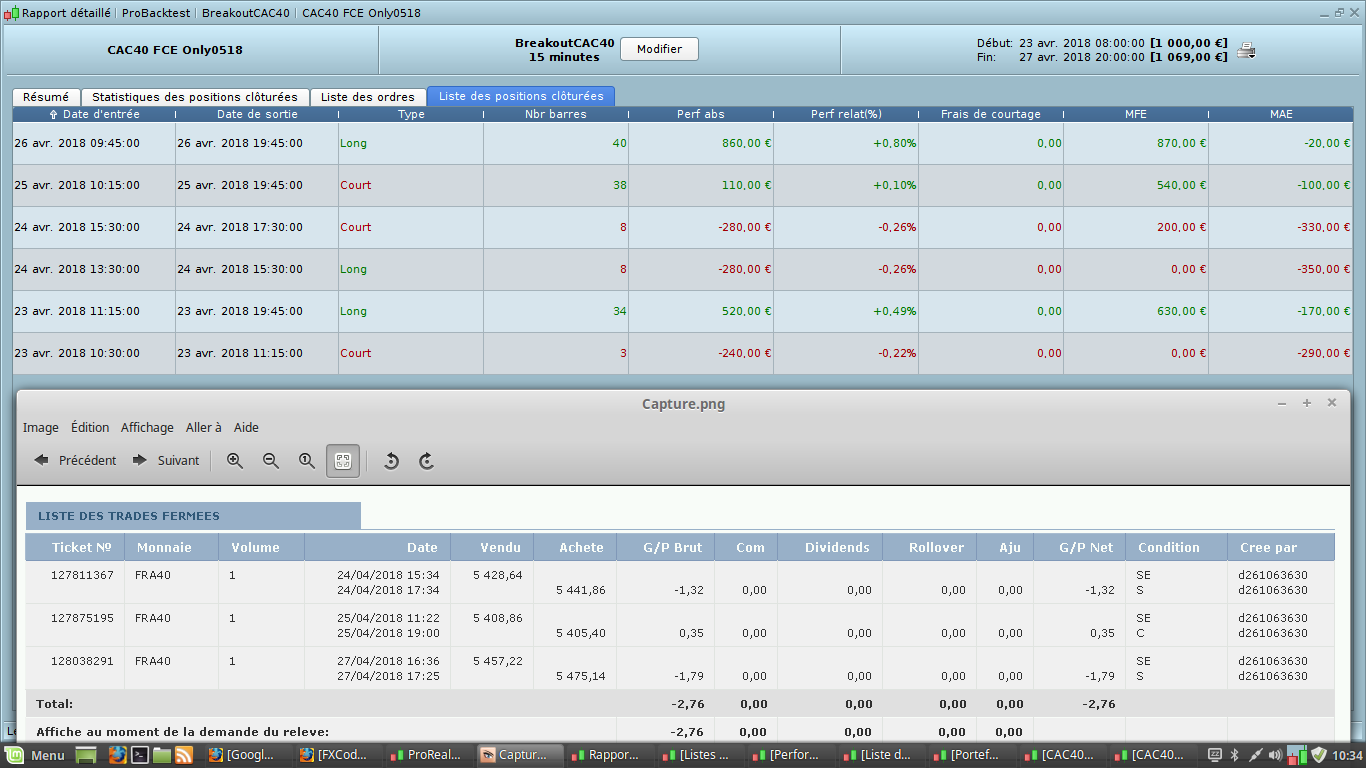Image resolution: width=1366 pixels, height=768 pixels.
Task: Open the Édition menu in image viewer
Action: [x=90, y=427]
